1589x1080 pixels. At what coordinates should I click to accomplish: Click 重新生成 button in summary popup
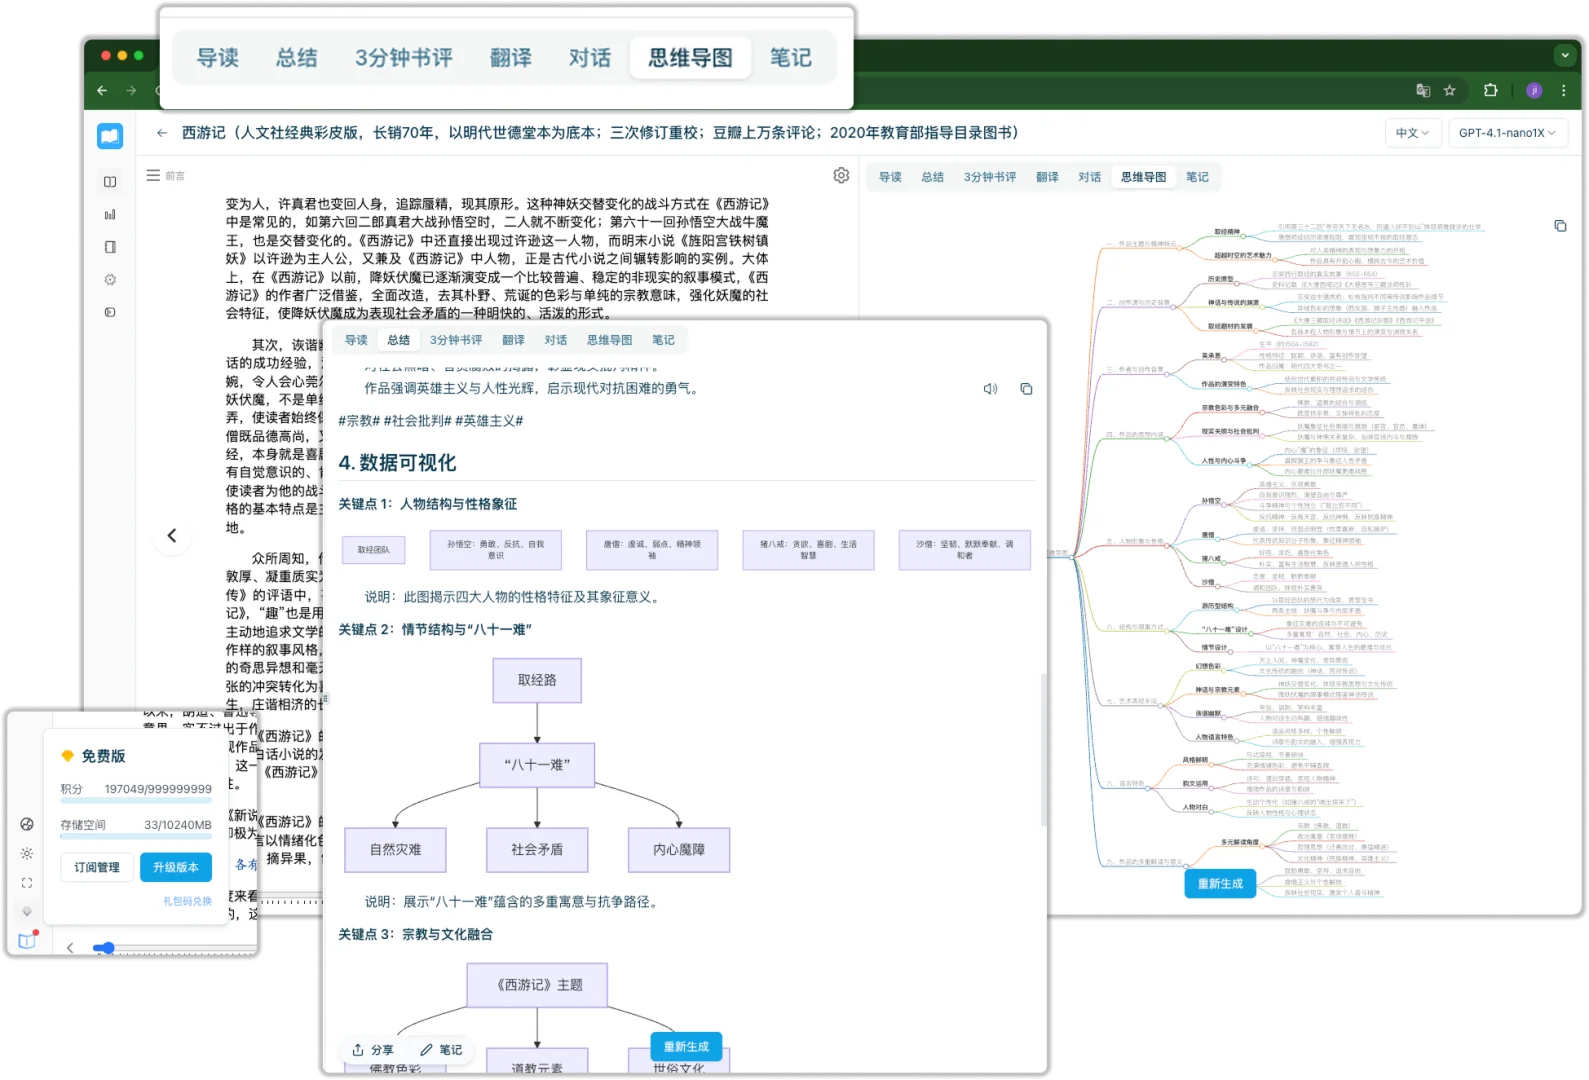(x=686, y=1046)
